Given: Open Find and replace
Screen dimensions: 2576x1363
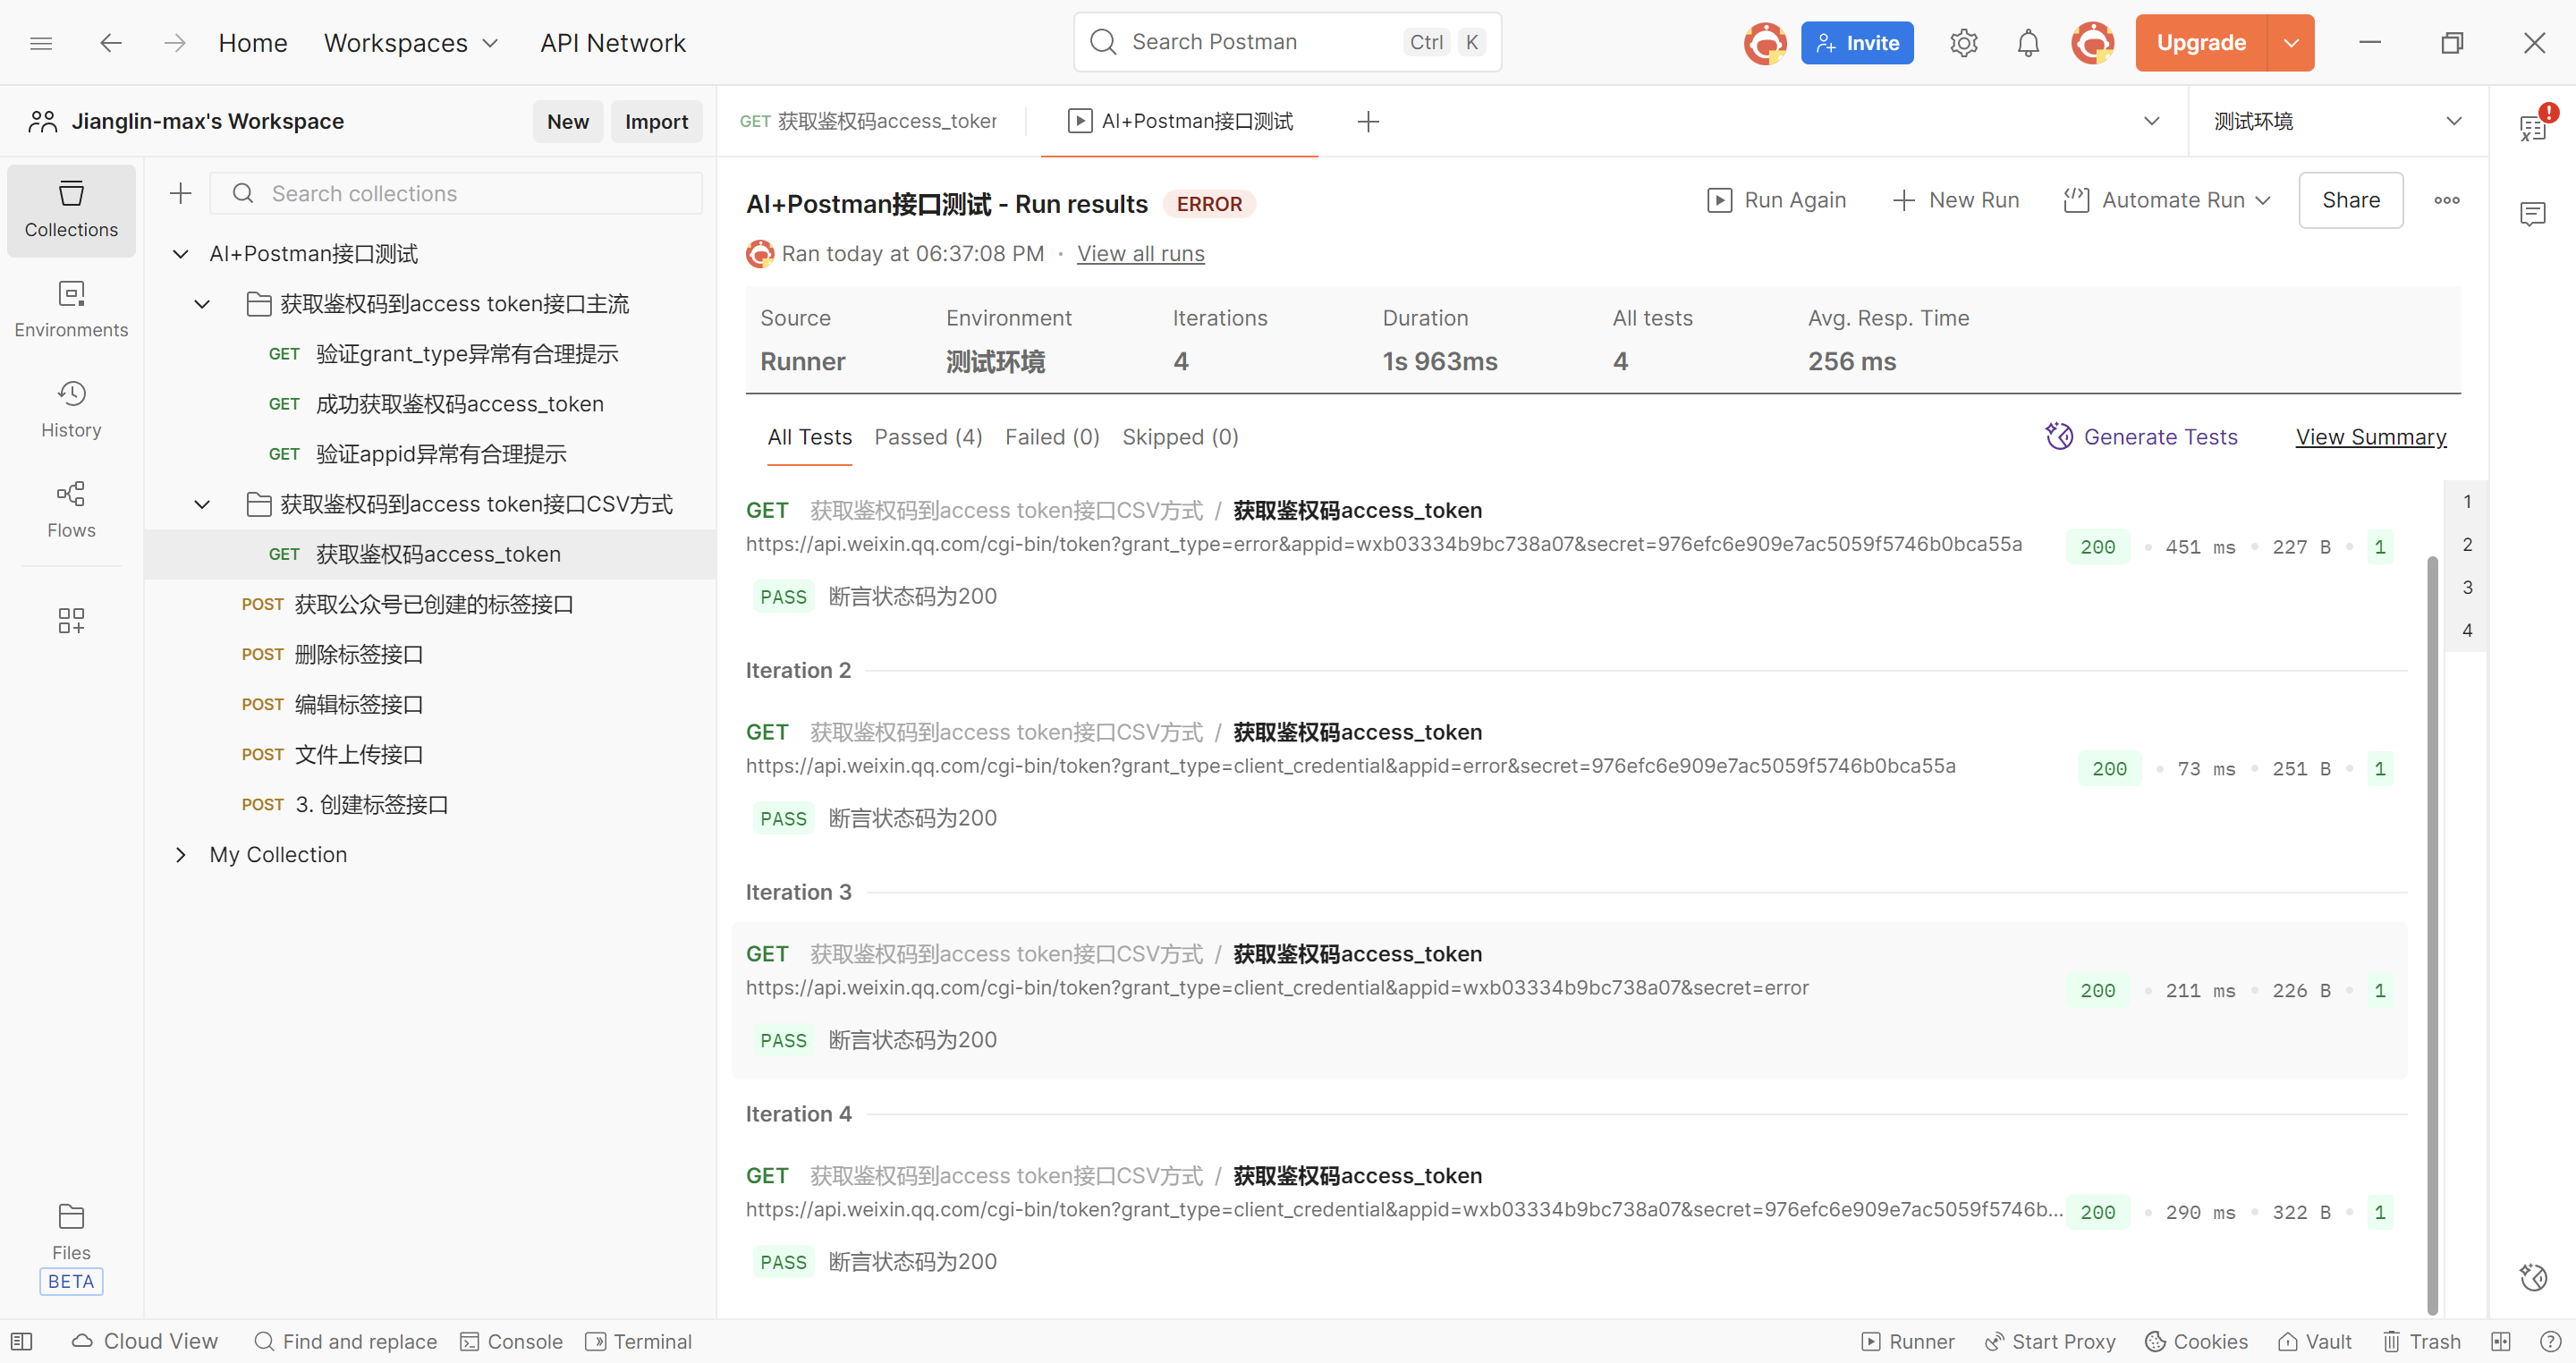Looking at the screenshot, I should click(346, 1341).
